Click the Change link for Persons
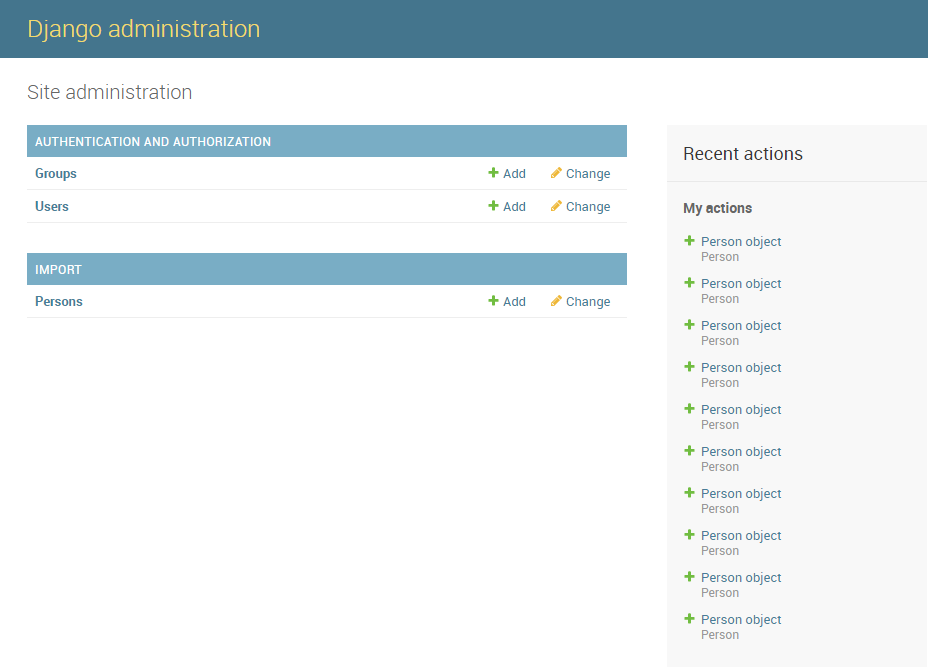This screenshot has height=667, width=928. coord(587,301)
